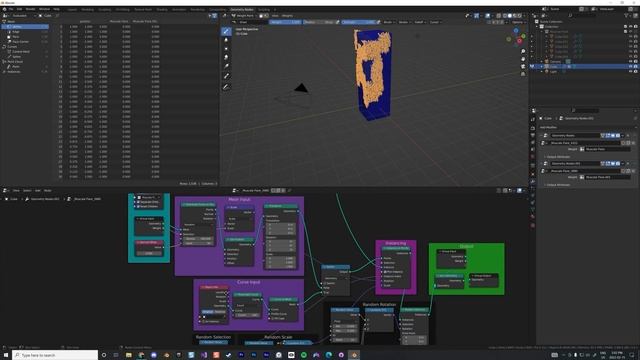The width and height of the screenshot is (640, 360).
Task: Open the Cursor settings dropdown
Action: [x=435, y=22]
